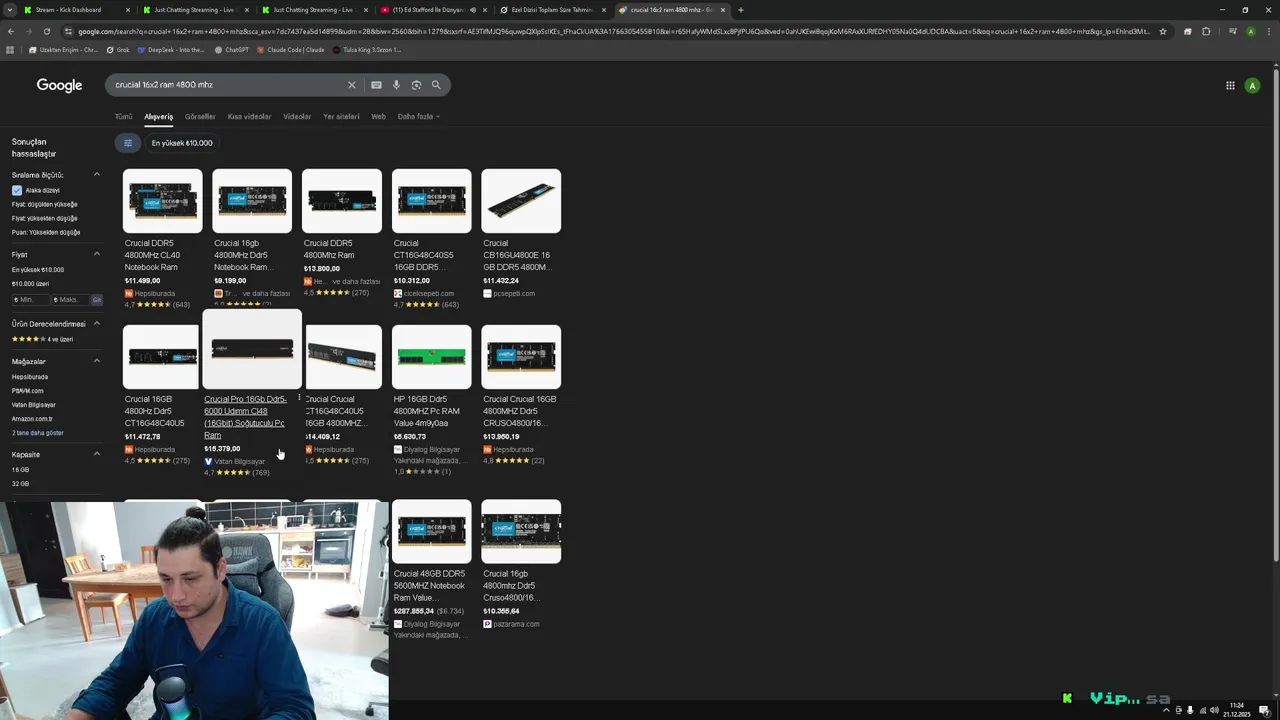Filter price by ₺10.000 üzeri

(x=30, y=284)
